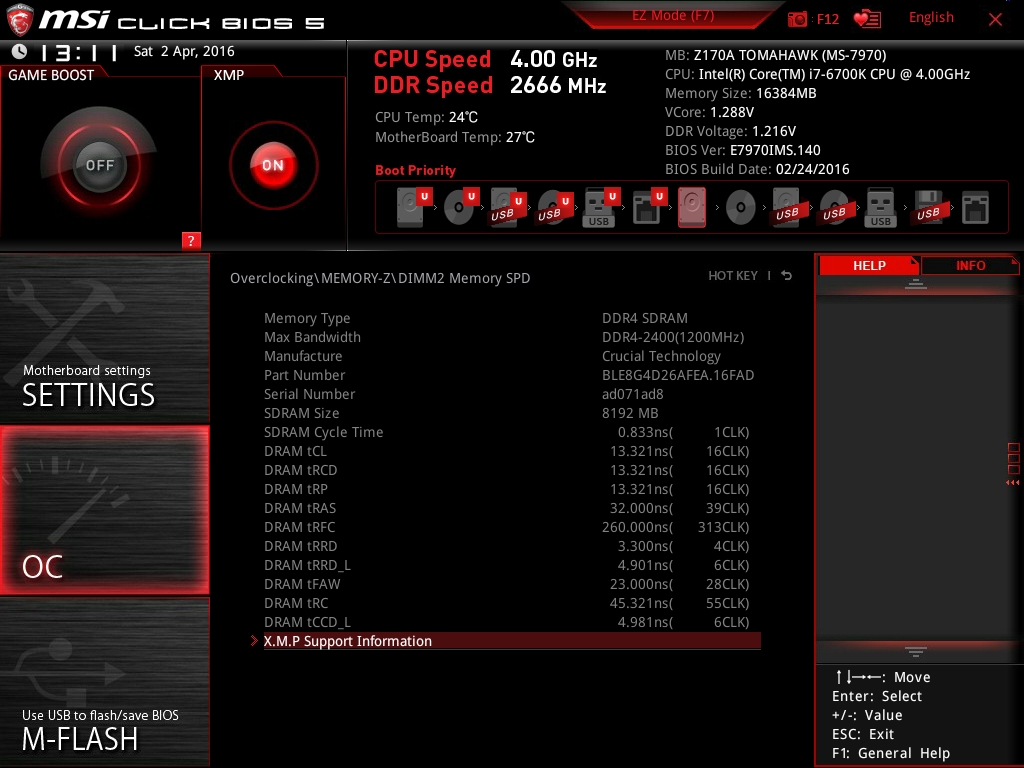The image size is (1024, 768).
Task: Click part number BLE8G4D26AFEA.16FAD
Action: [x=678, y=375]
